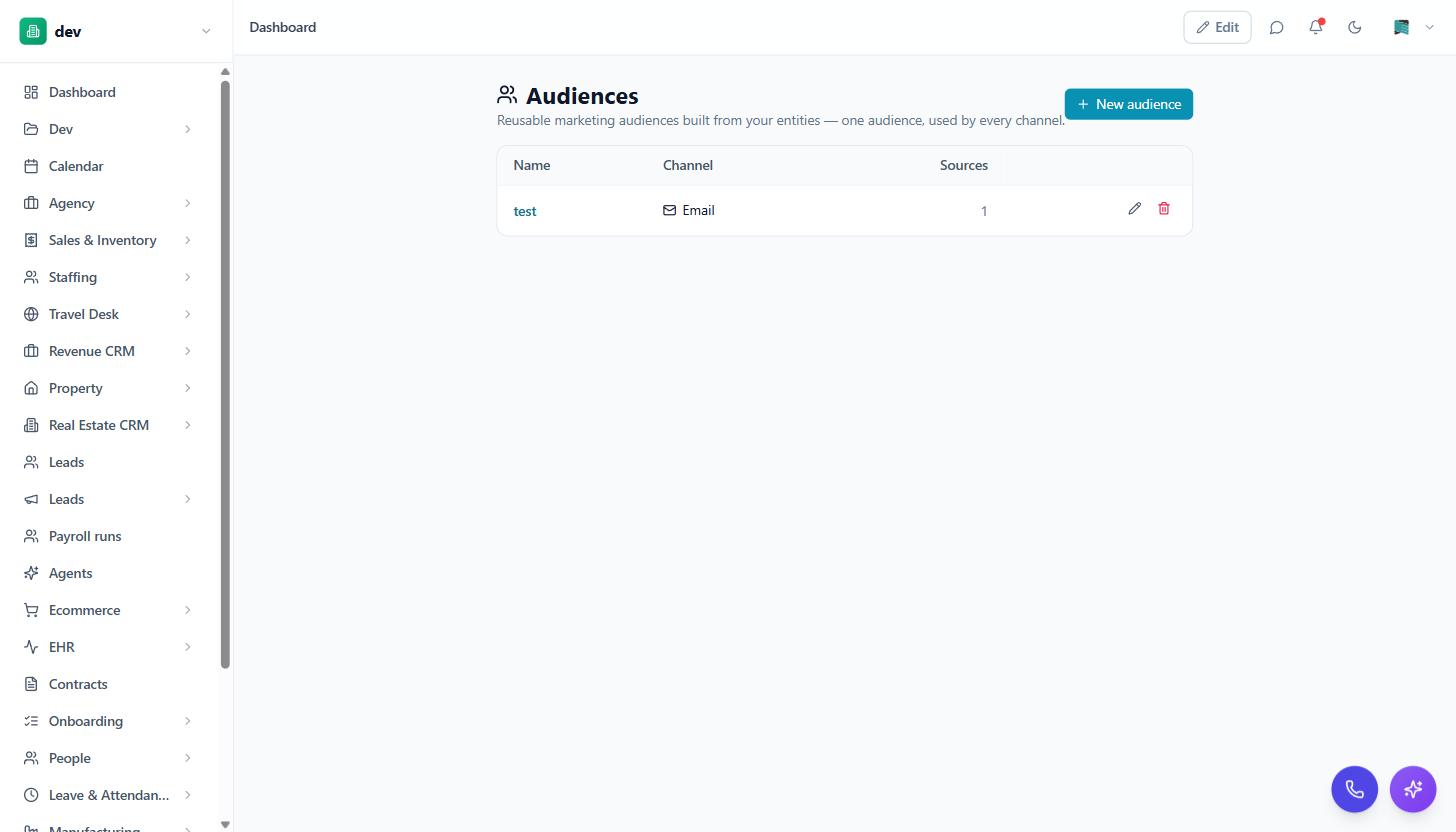
Task: Click the Dashboard breadcrumb in the header
Action: [283, 27]
